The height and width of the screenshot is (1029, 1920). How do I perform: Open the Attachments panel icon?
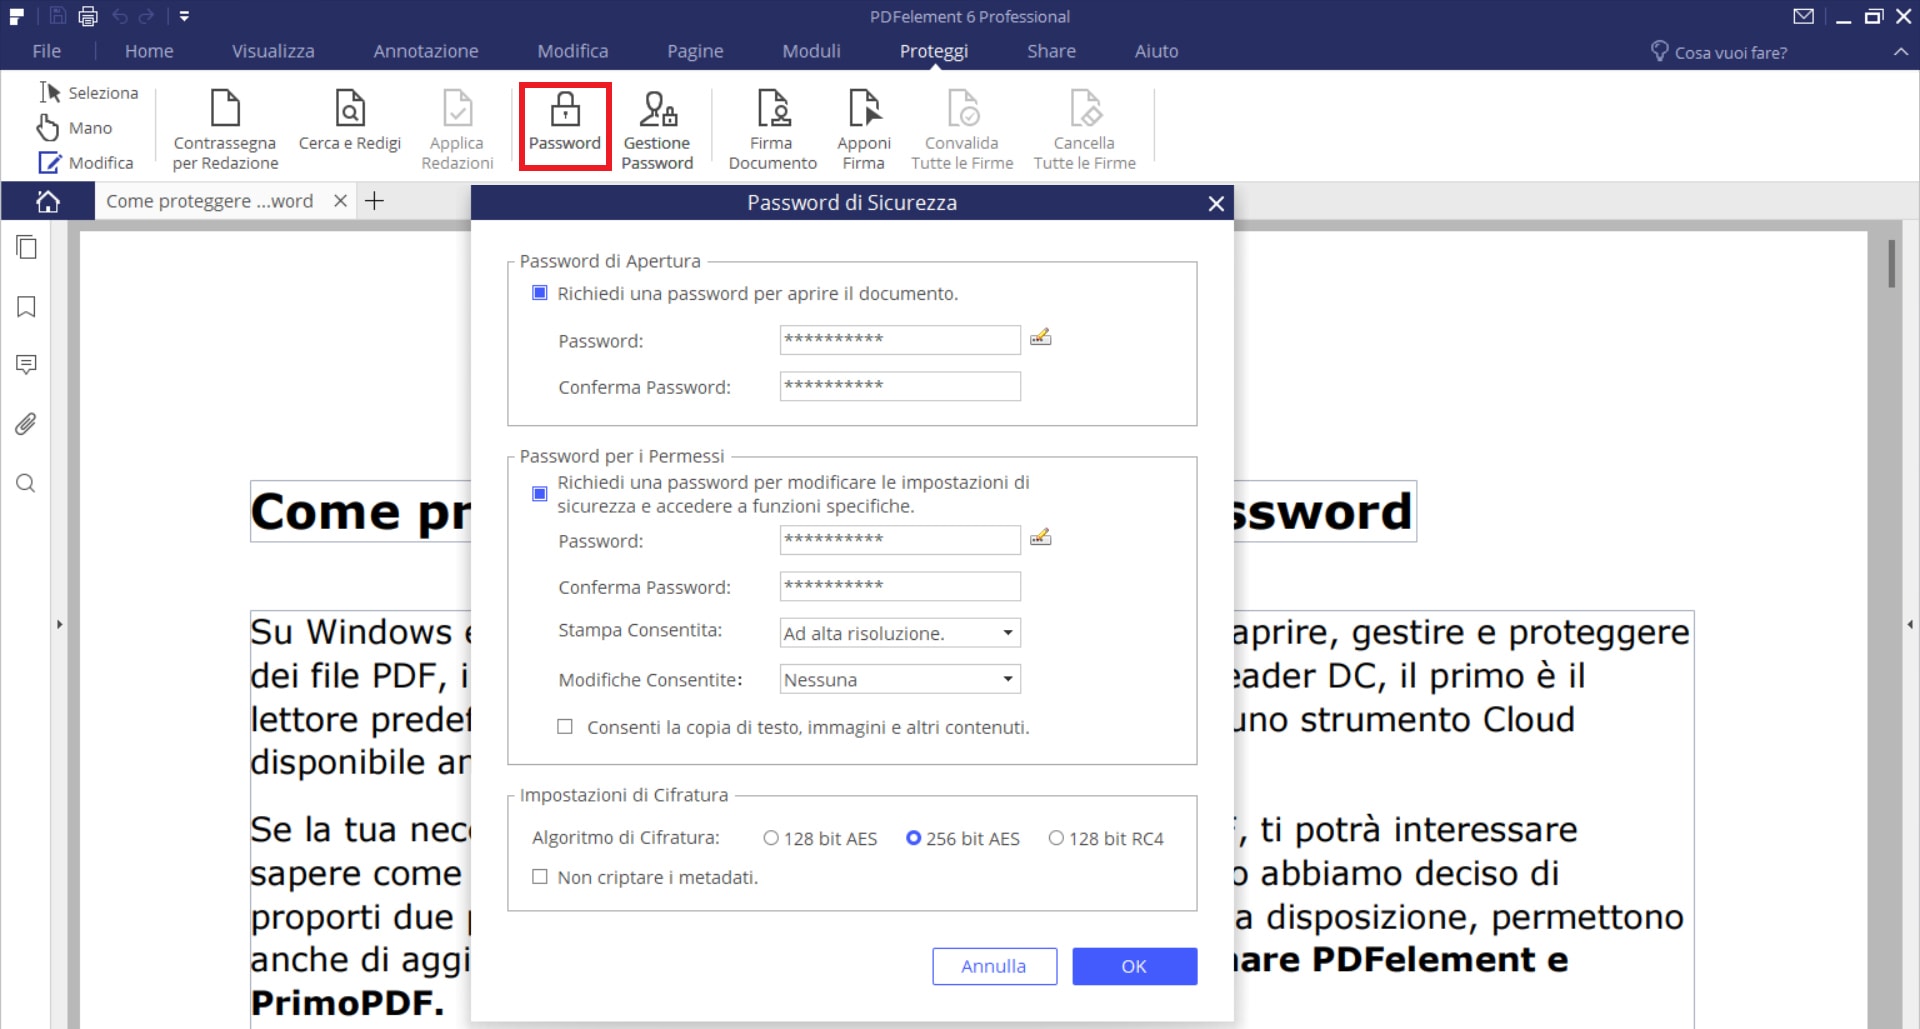point(25,424)
